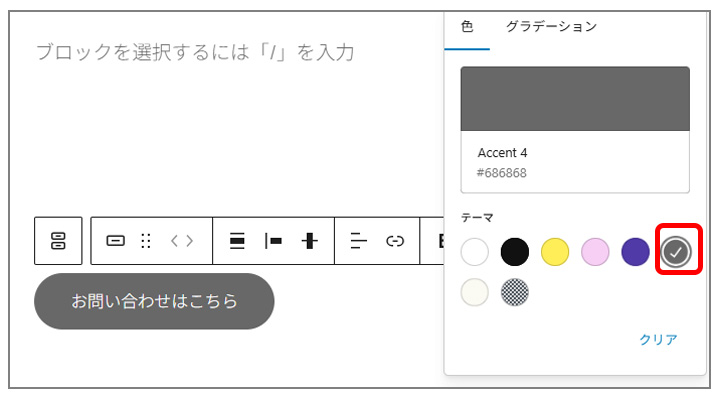Select the purple theme color swatch
718x401 pixels.
point(635,252)
